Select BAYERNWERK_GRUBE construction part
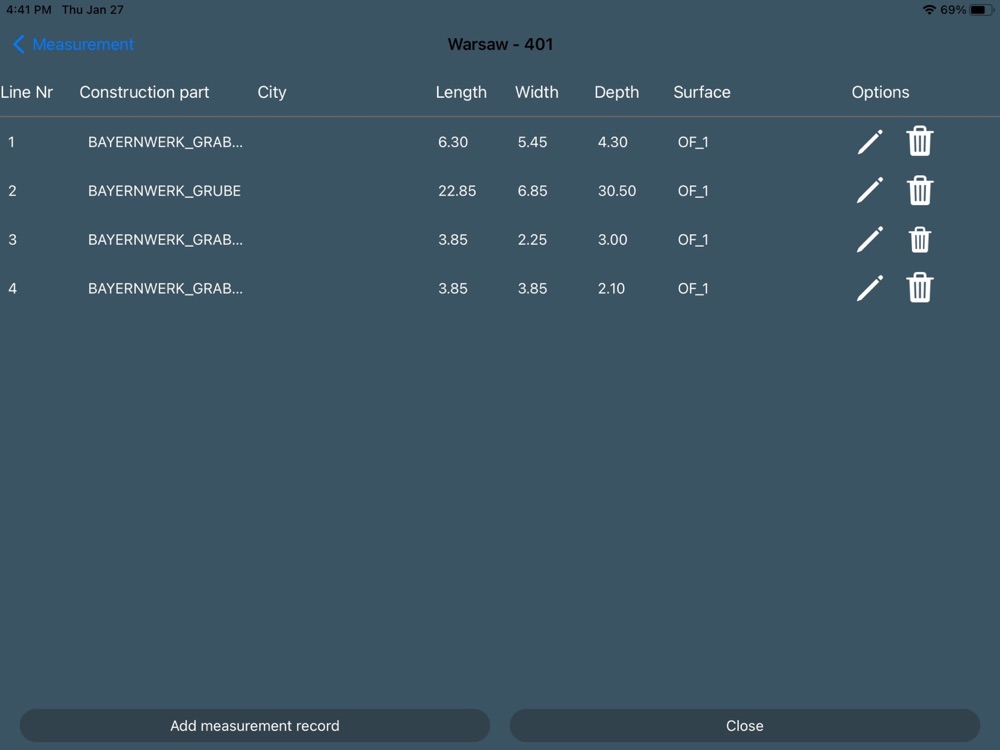This screenshot has width=1000, height=750. [165, 191]
